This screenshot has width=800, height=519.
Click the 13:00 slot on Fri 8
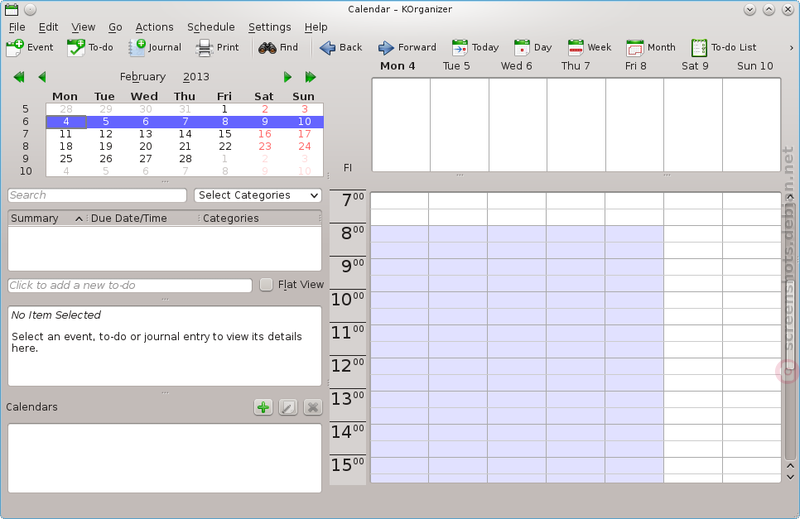[634, 399]
